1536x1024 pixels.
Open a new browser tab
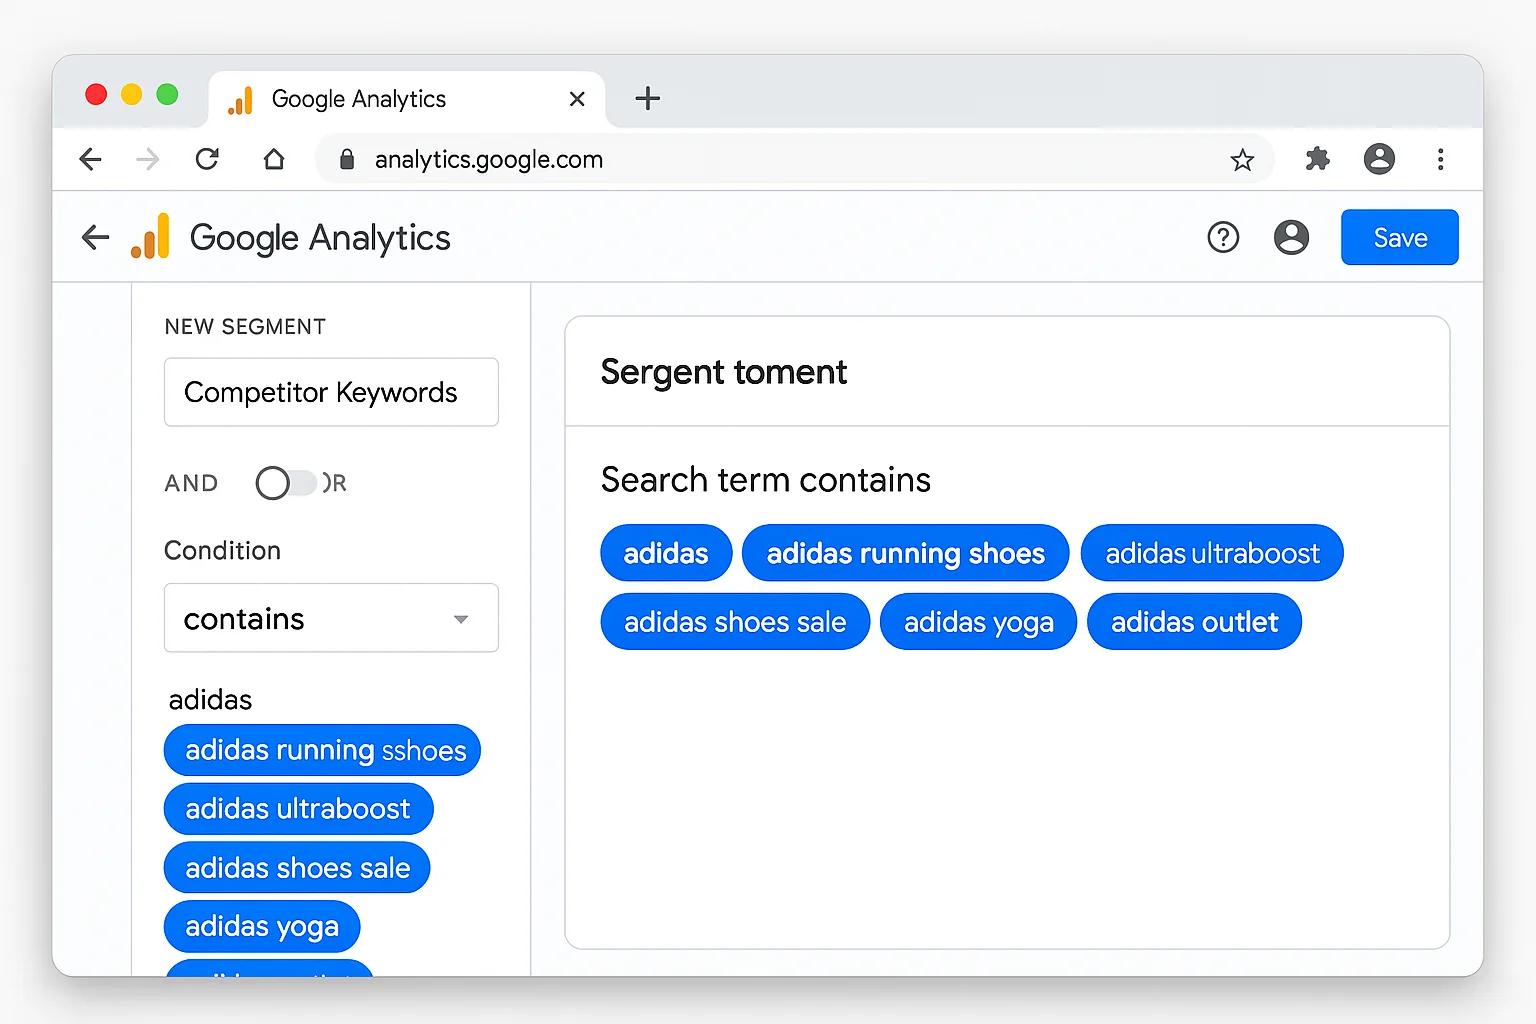click(648, 98)
